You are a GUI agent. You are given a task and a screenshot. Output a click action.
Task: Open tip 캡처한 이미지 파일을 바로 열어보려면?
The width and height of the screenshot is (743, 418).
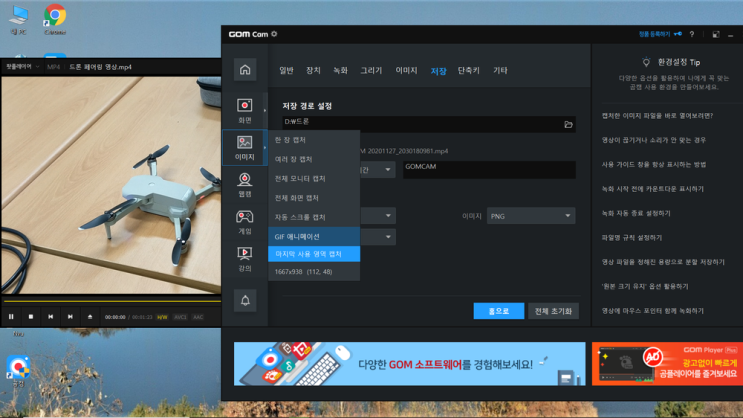click(x=657, y=116)
